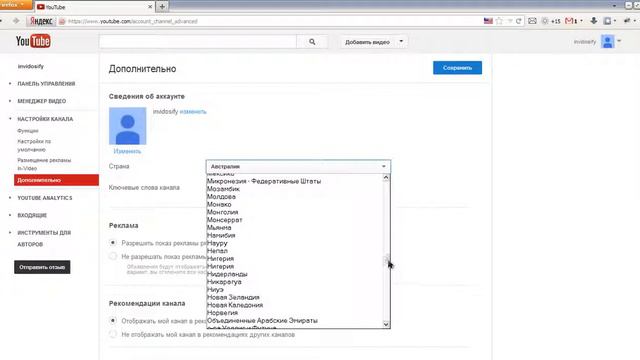Open the downloads arrow icon
The height and width of the screenshot is (360, 640).
click(x=594, y=21)
